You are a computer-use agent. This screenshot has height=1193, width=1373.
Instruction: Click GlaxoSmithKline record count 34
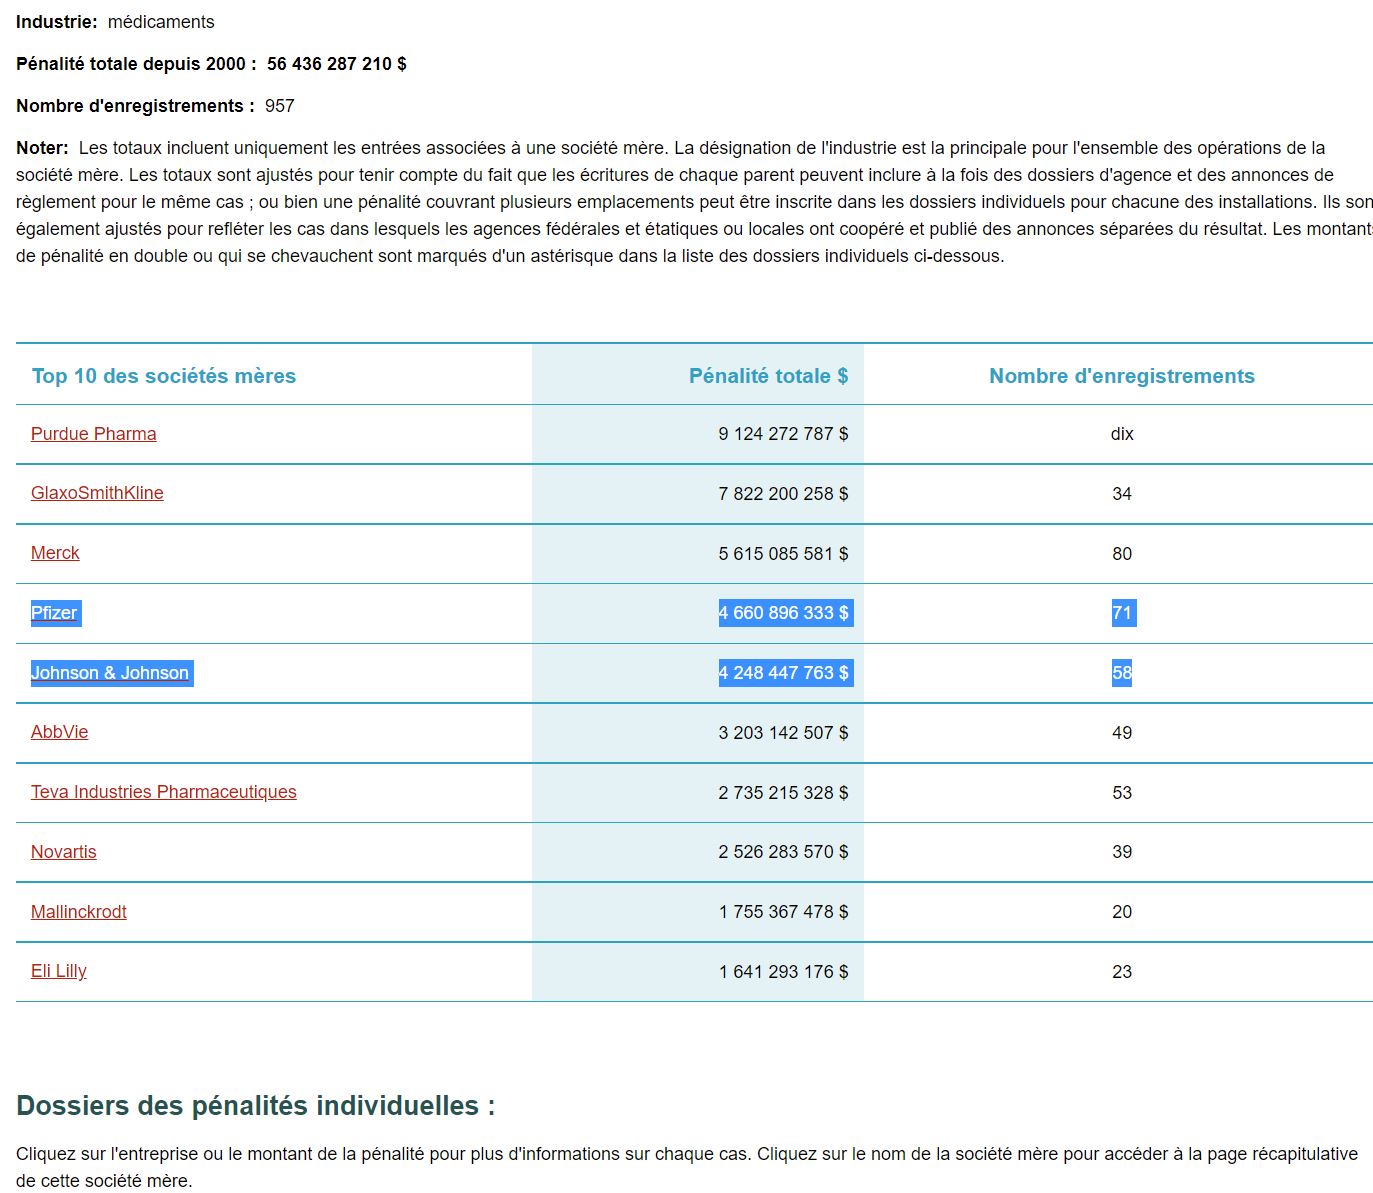(x=1122, y=493)
